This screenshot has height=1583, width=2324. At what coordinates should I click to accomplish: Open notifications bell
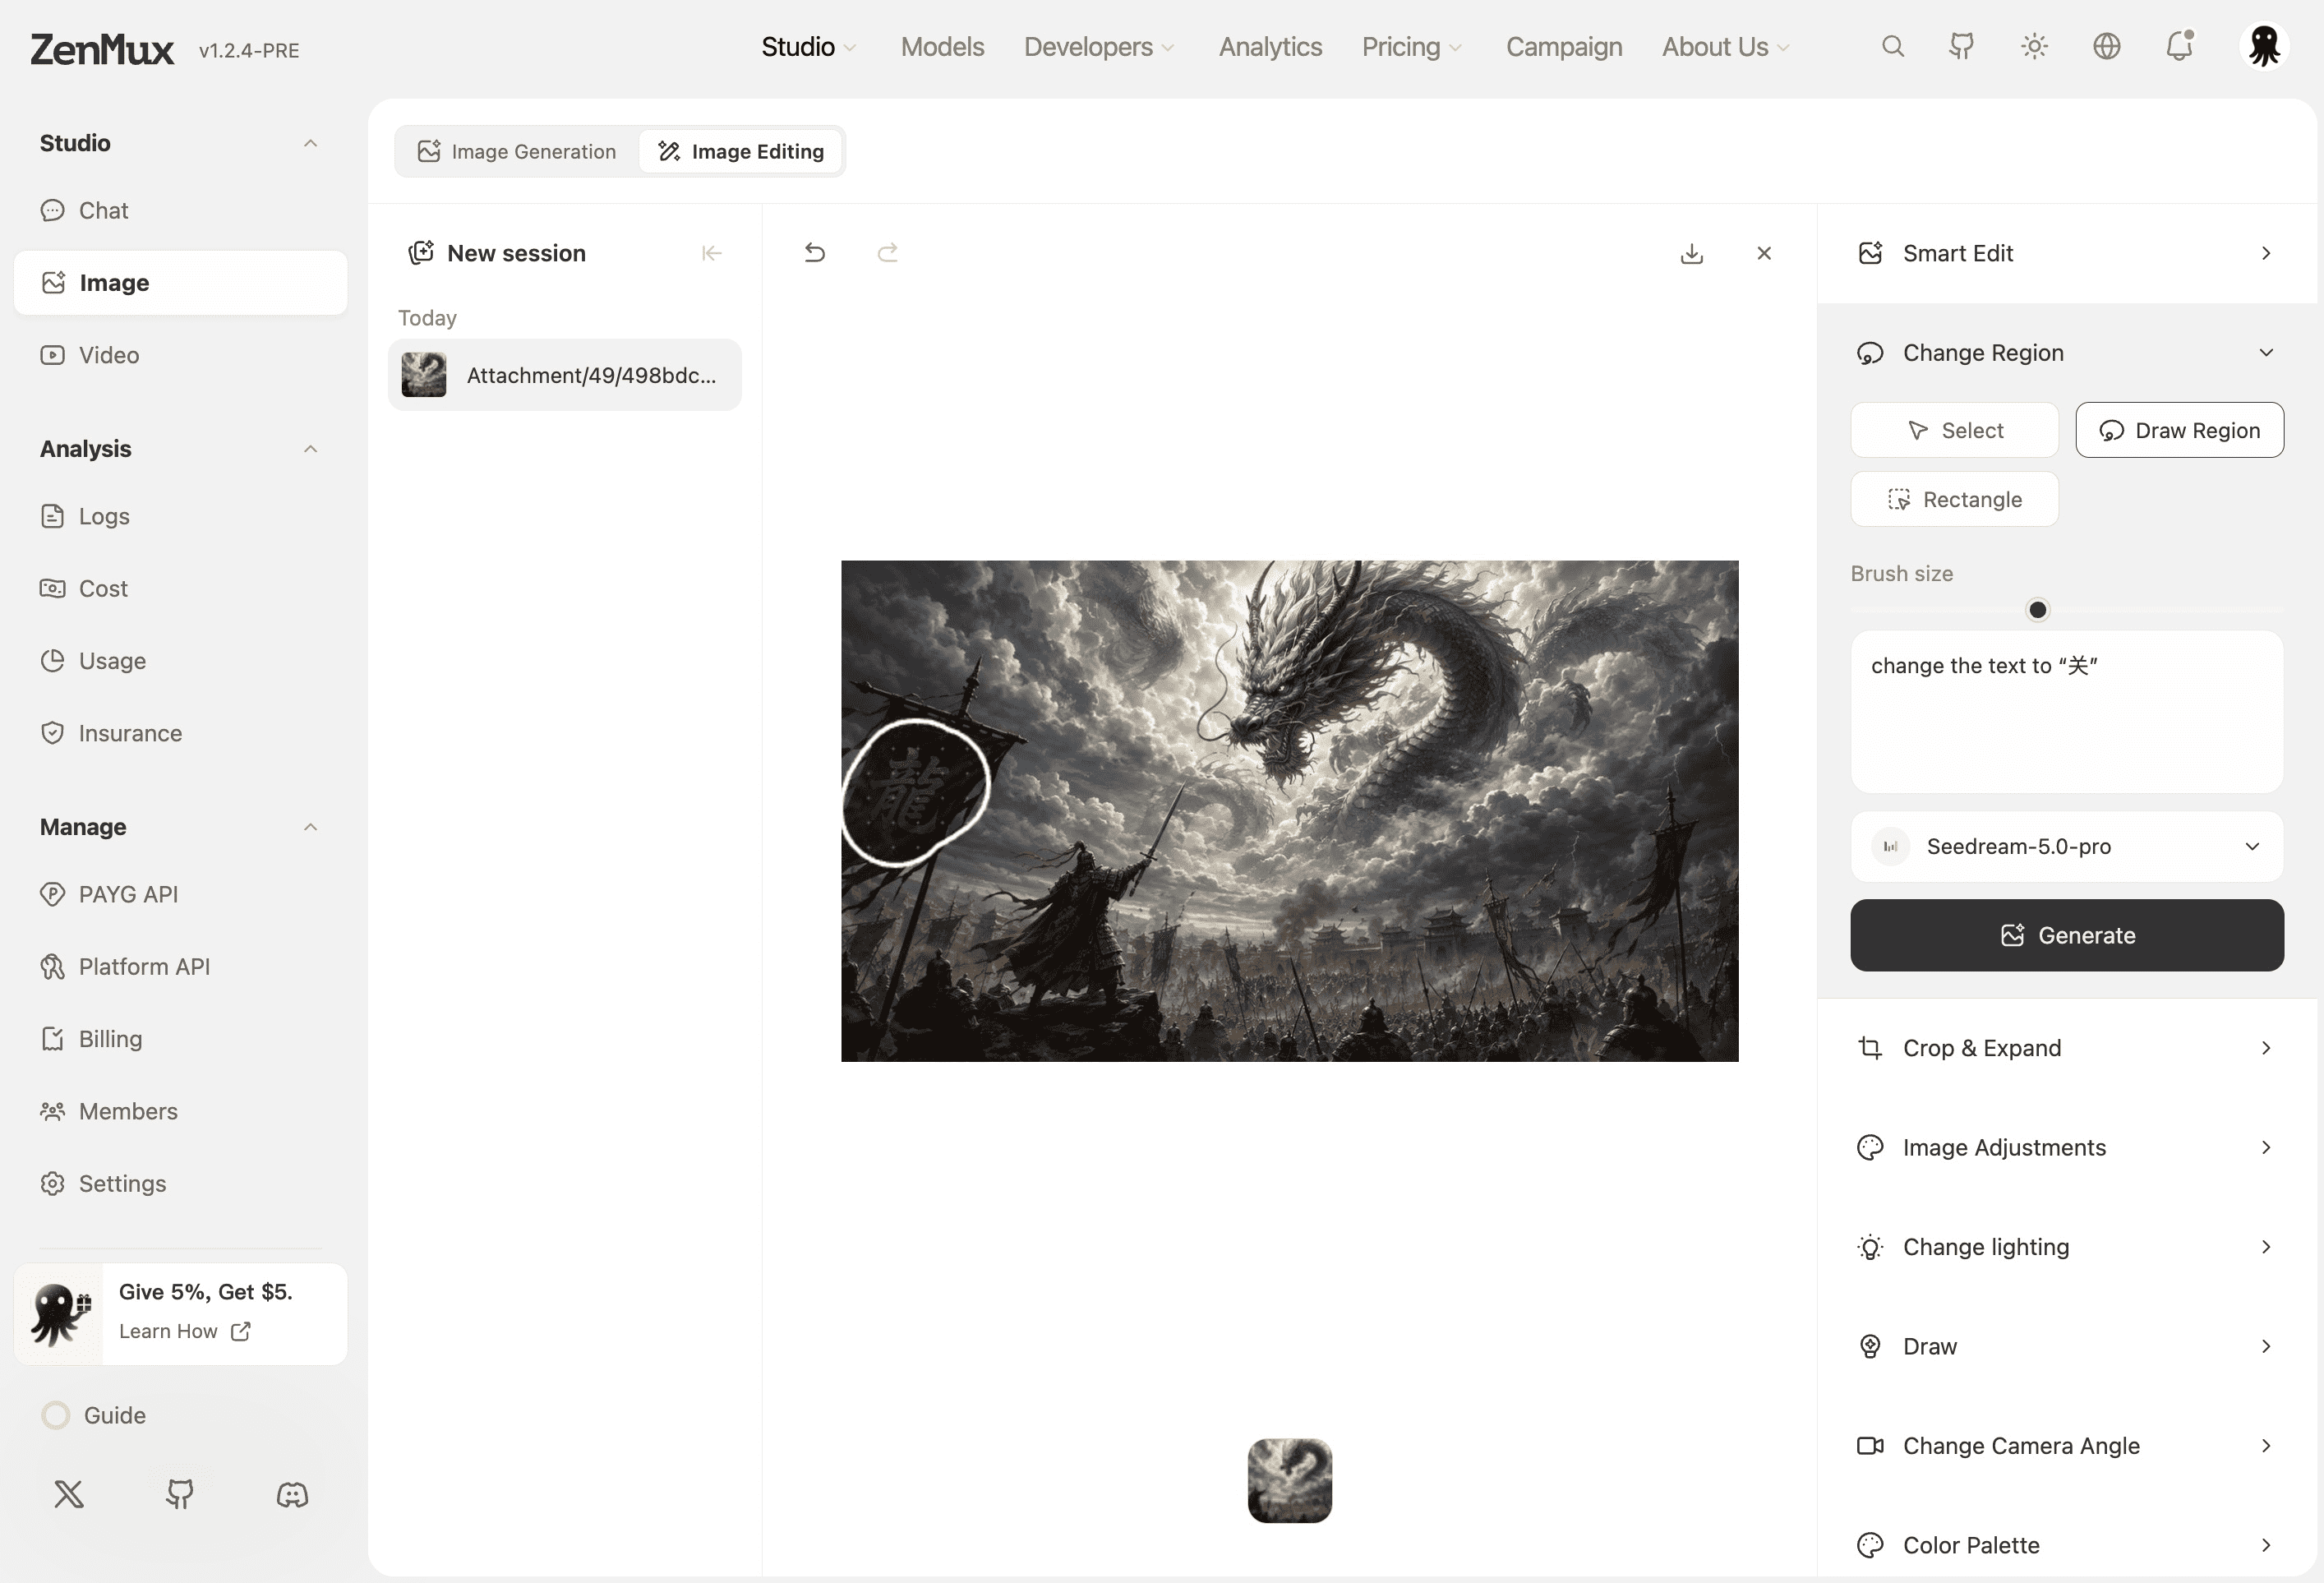coord(2179,46)
